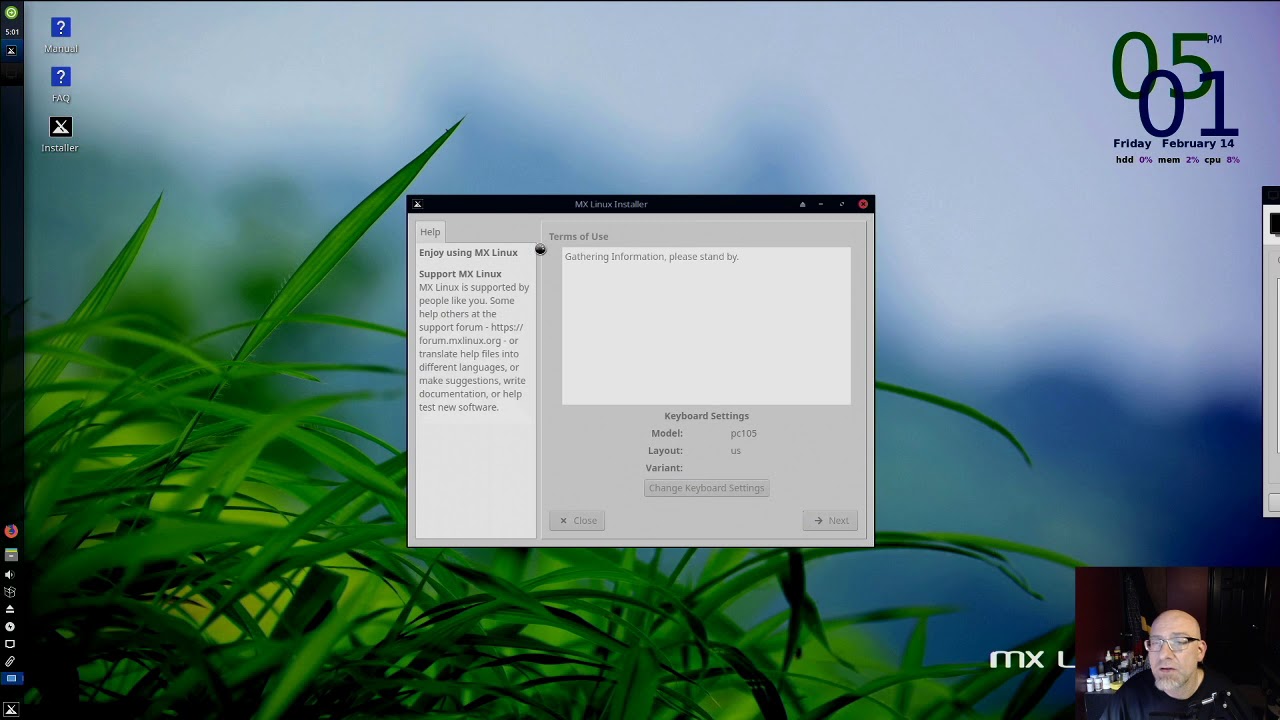Shade the installer window with the up-arrow button

pos(802,204)
